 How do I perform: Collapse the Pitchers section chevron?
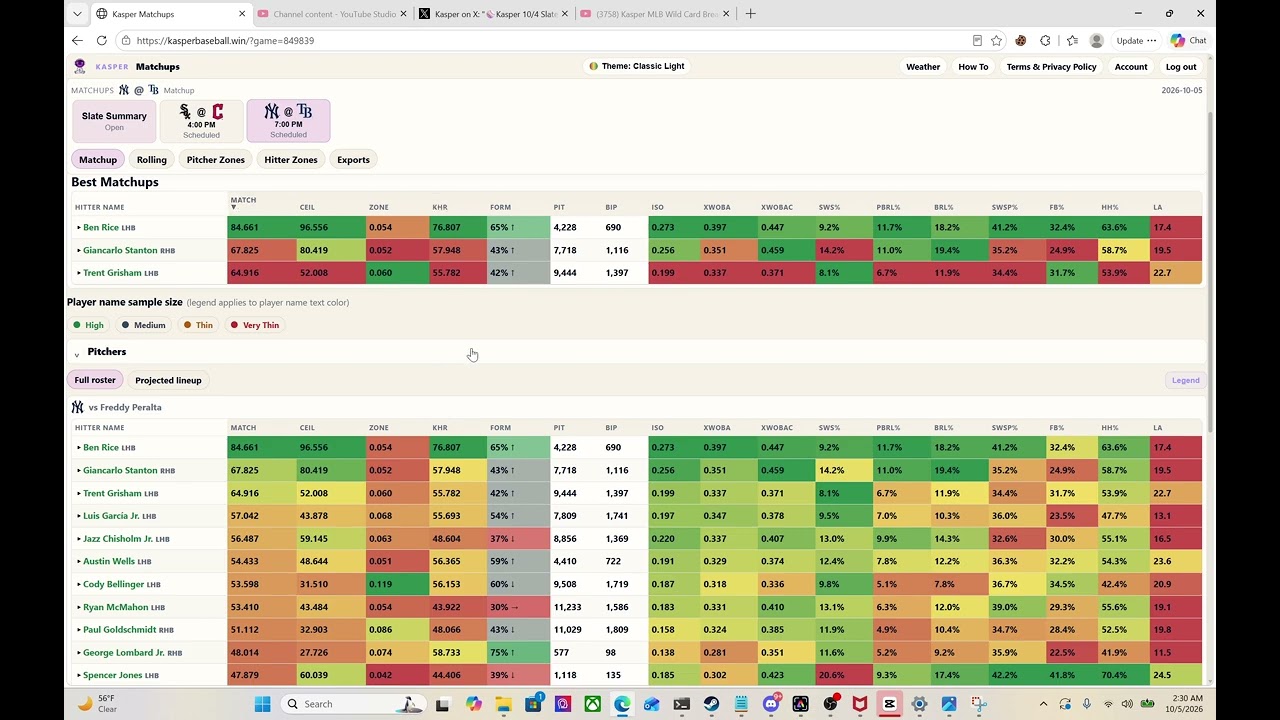[x=77, y=353]
